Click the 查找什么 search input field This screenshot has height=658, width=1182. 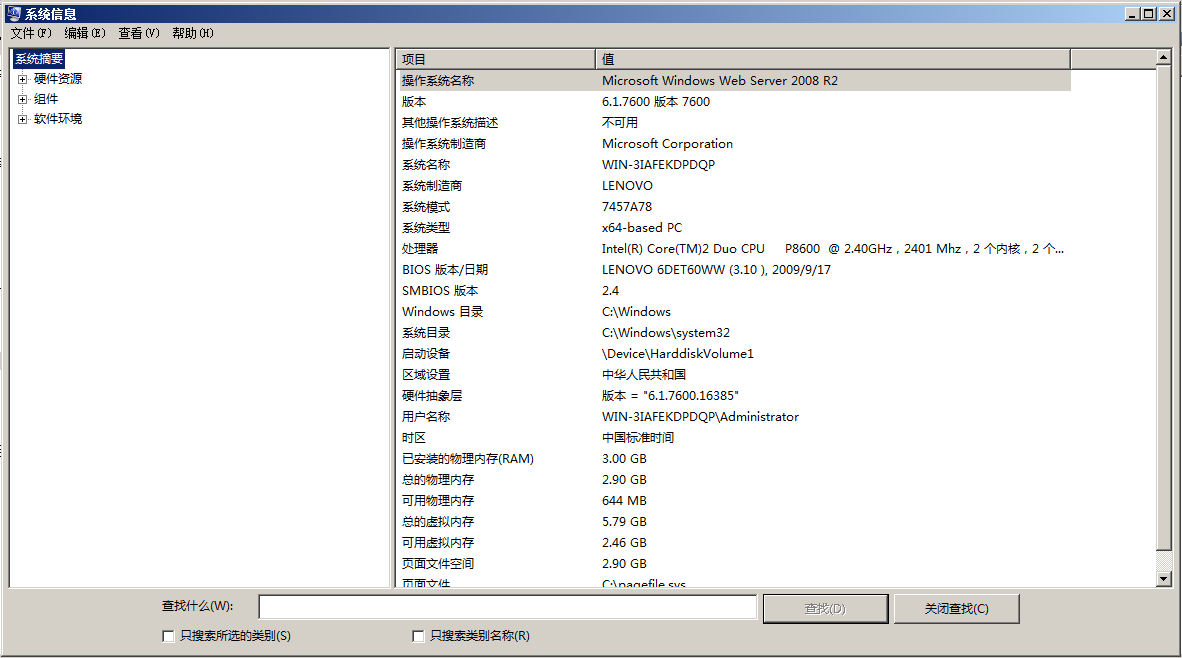pos(507,607)
